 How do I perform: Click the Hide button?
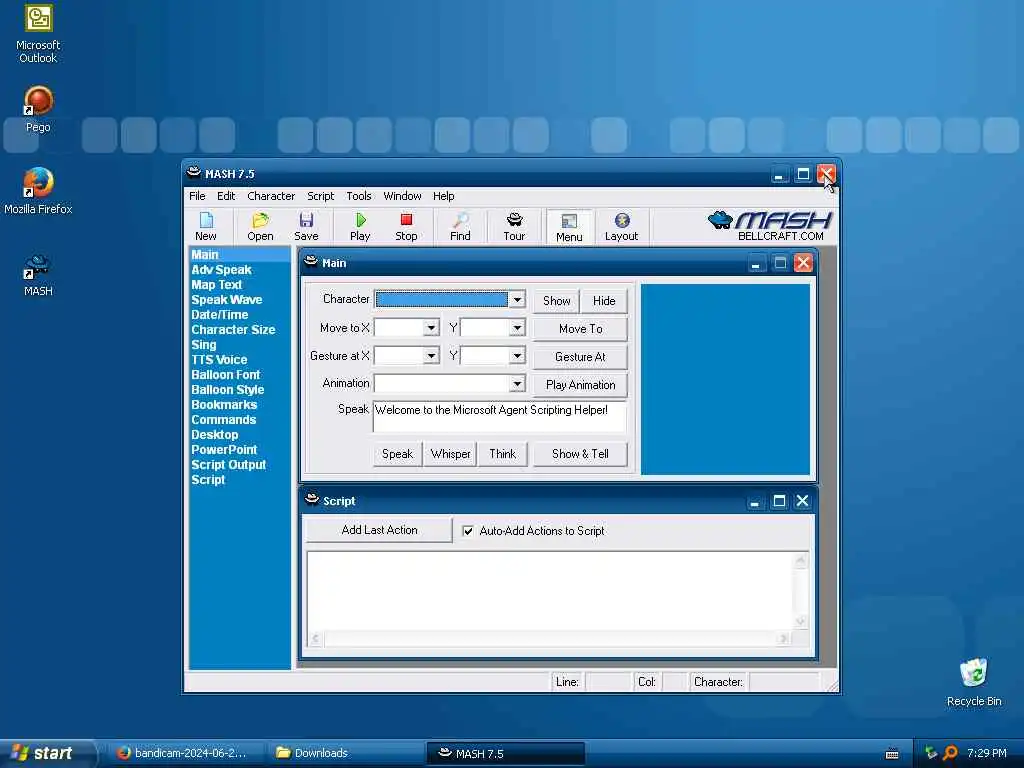click(604, 301)
